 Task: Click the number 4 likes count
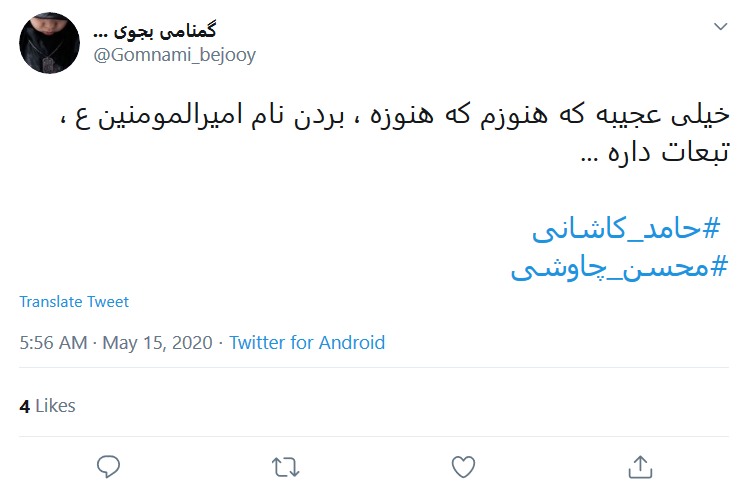pyautogui.click(x=24, y=406)
